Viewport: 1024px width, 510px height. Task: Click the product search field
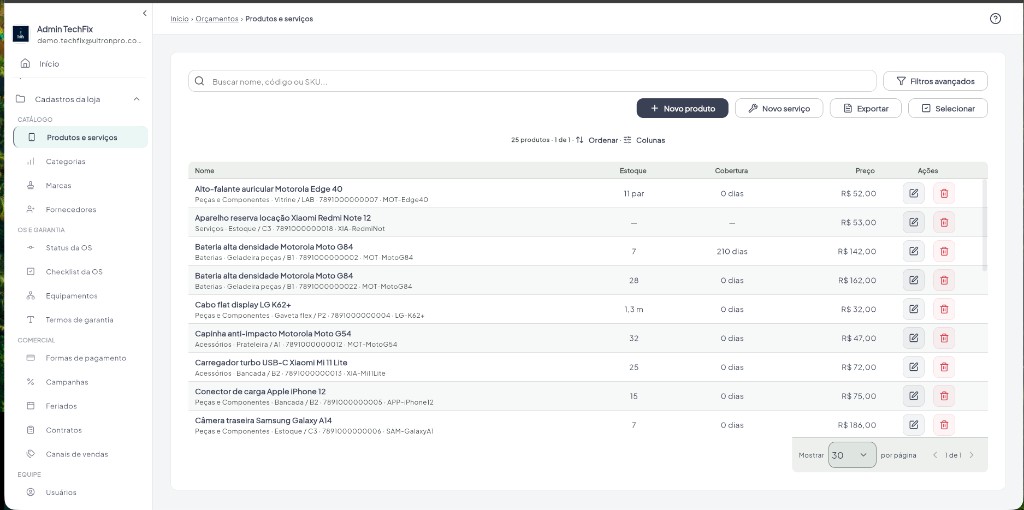[532, 82]
